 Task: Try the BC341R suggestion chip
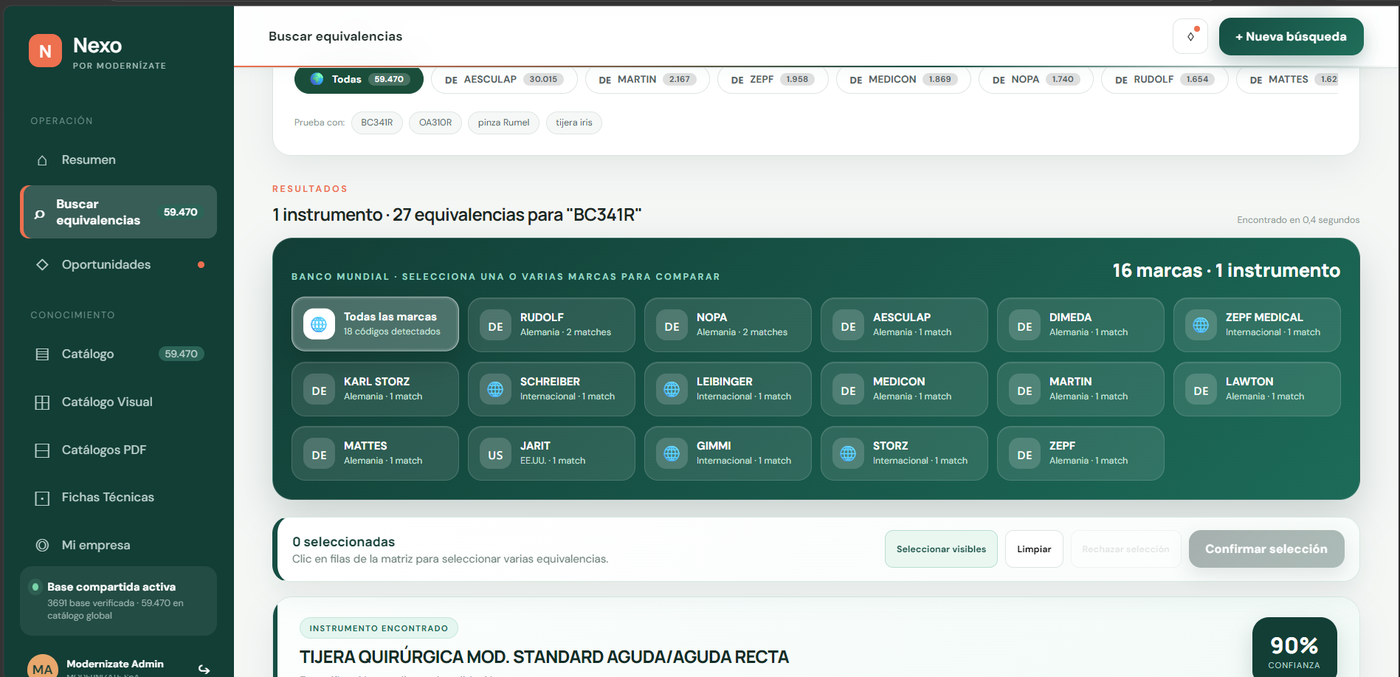377,123
